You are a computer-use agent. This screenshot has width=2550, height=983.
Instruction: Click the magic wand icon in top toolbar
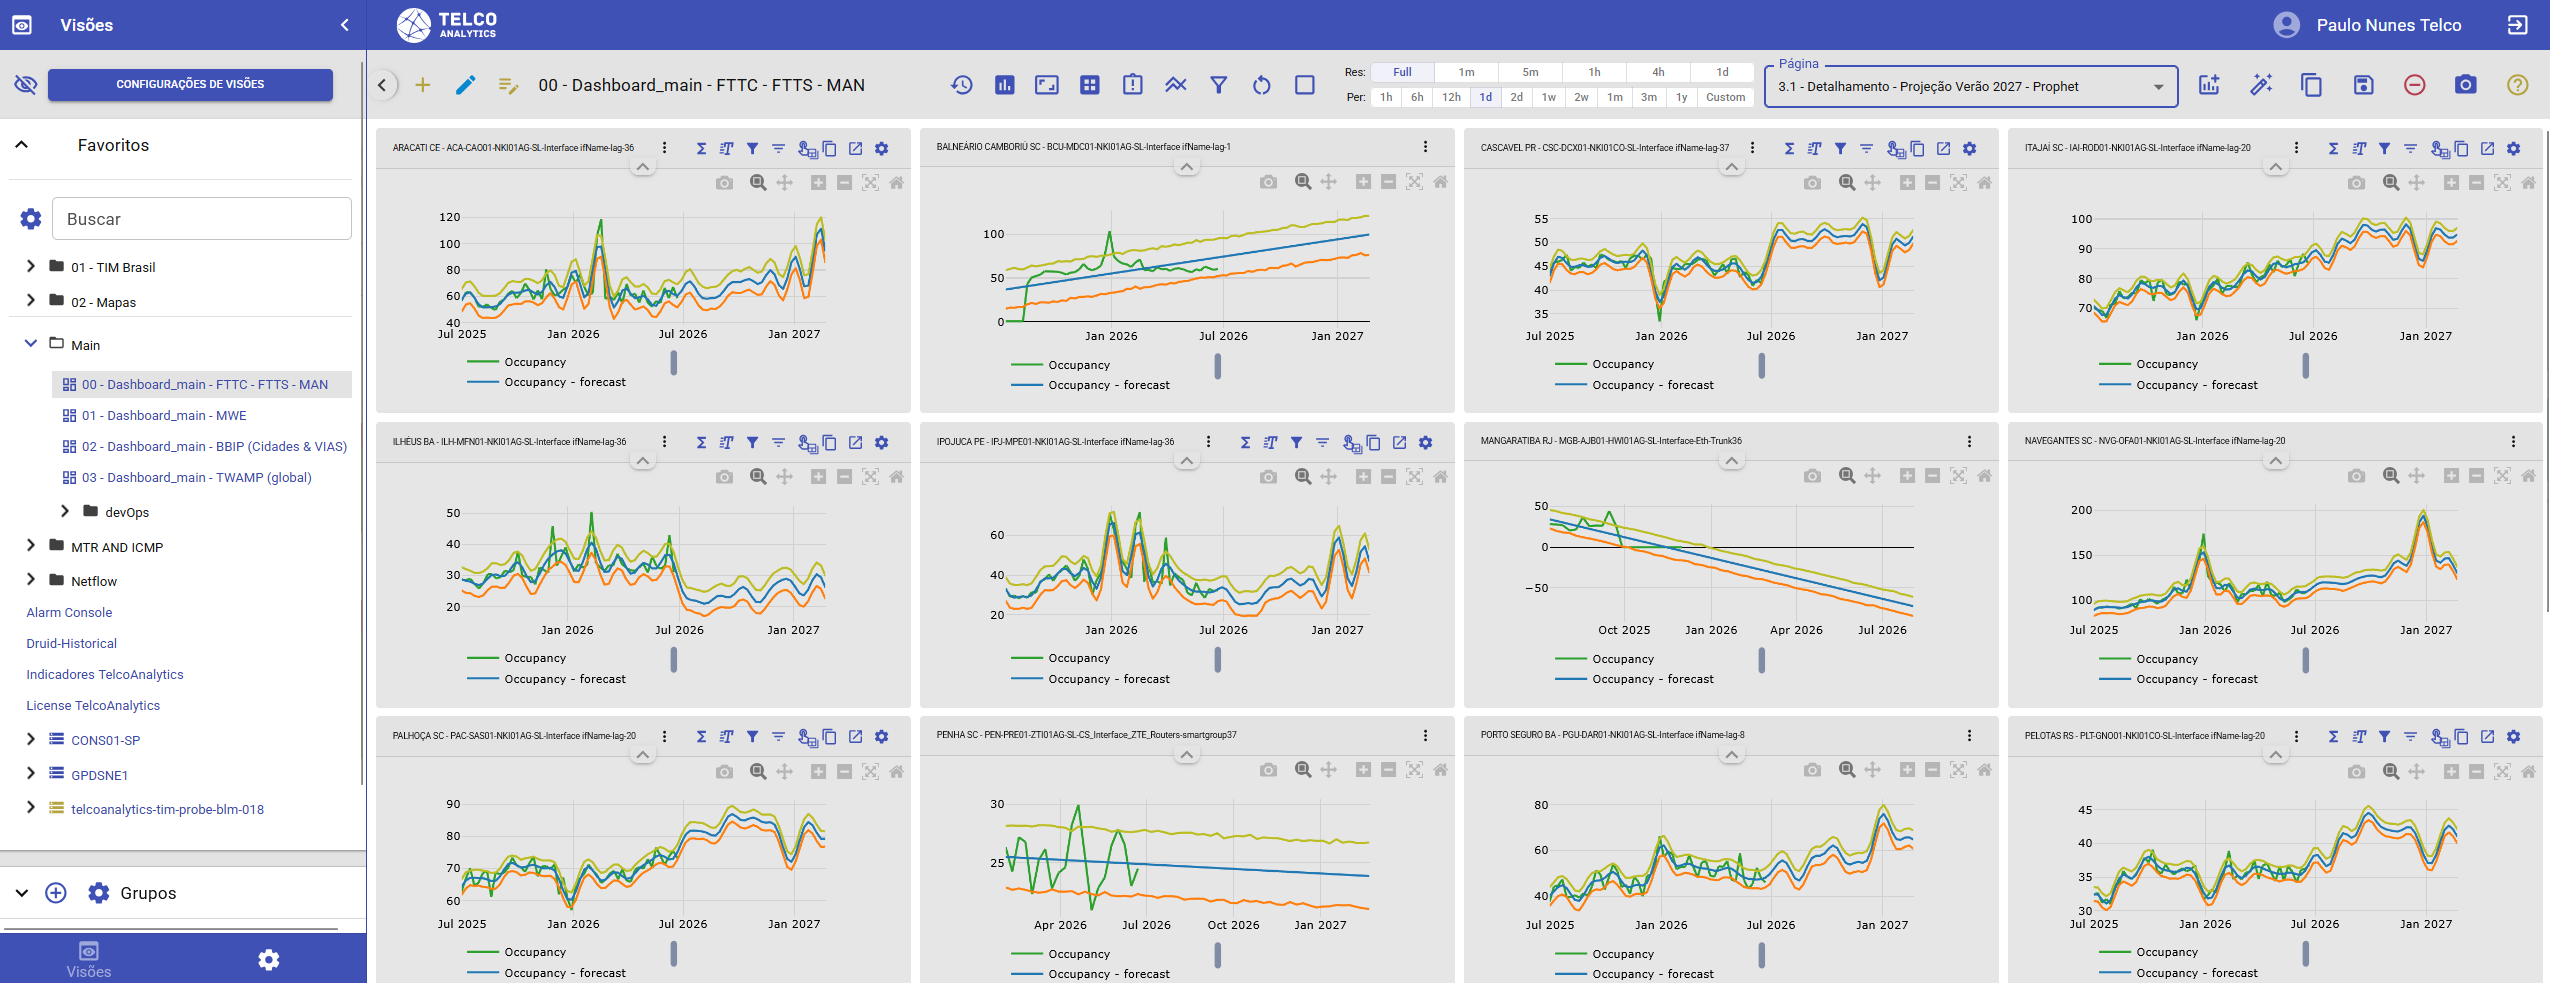point(2261,85)
